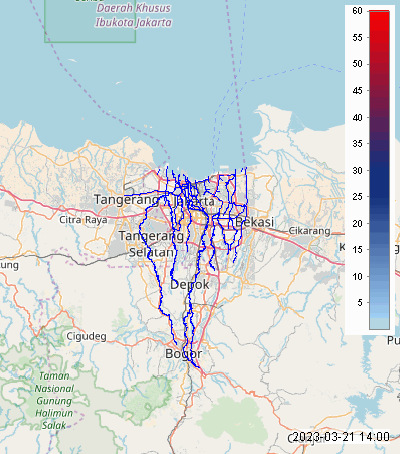Click the Jakarta city label

(x=194, y=202)
